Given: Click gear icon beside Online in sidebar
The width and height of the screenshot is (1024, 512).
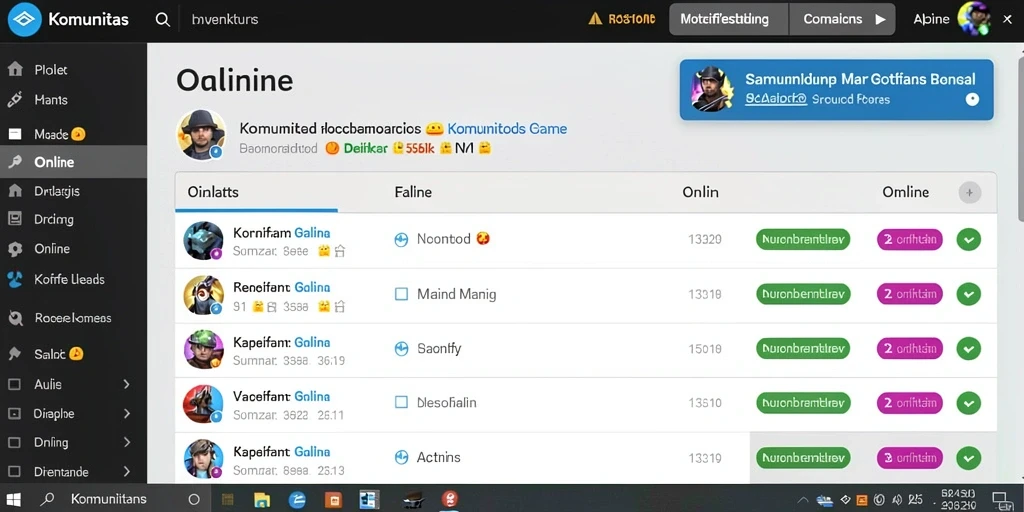Looking at the screenshot, I should click(14, 249).
